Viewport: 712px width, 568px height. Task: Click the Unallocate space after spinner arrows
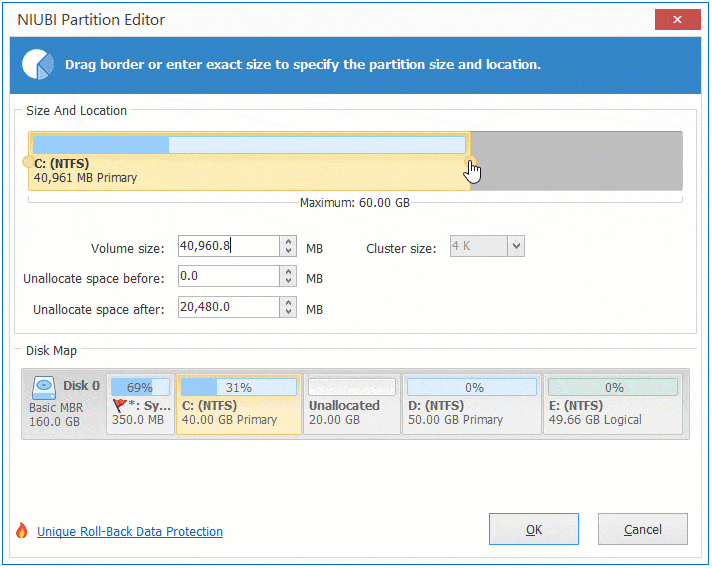pos(288,308)
